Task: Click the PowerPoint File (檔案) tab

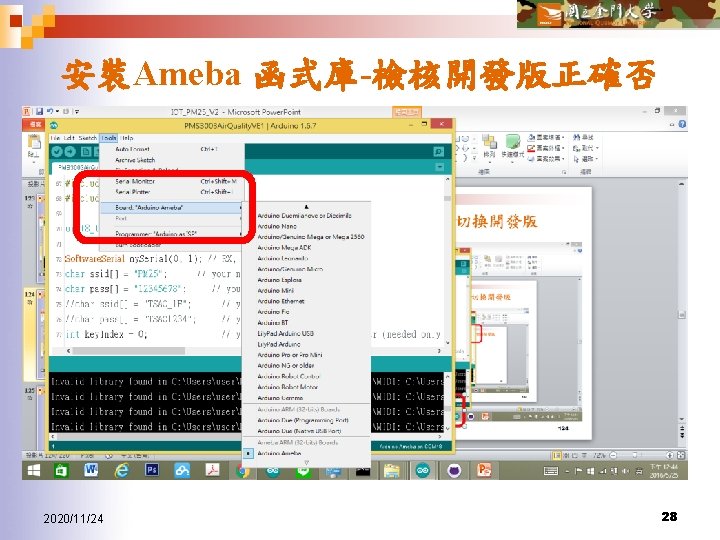Action: [34, 124]
